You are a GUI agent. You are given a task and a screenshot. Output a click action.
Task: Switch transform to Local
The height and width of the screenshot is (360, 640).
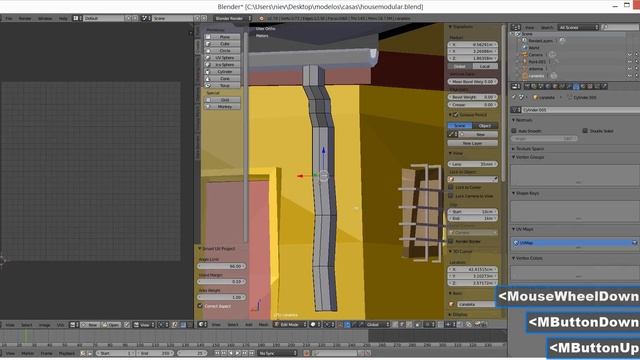485,66
